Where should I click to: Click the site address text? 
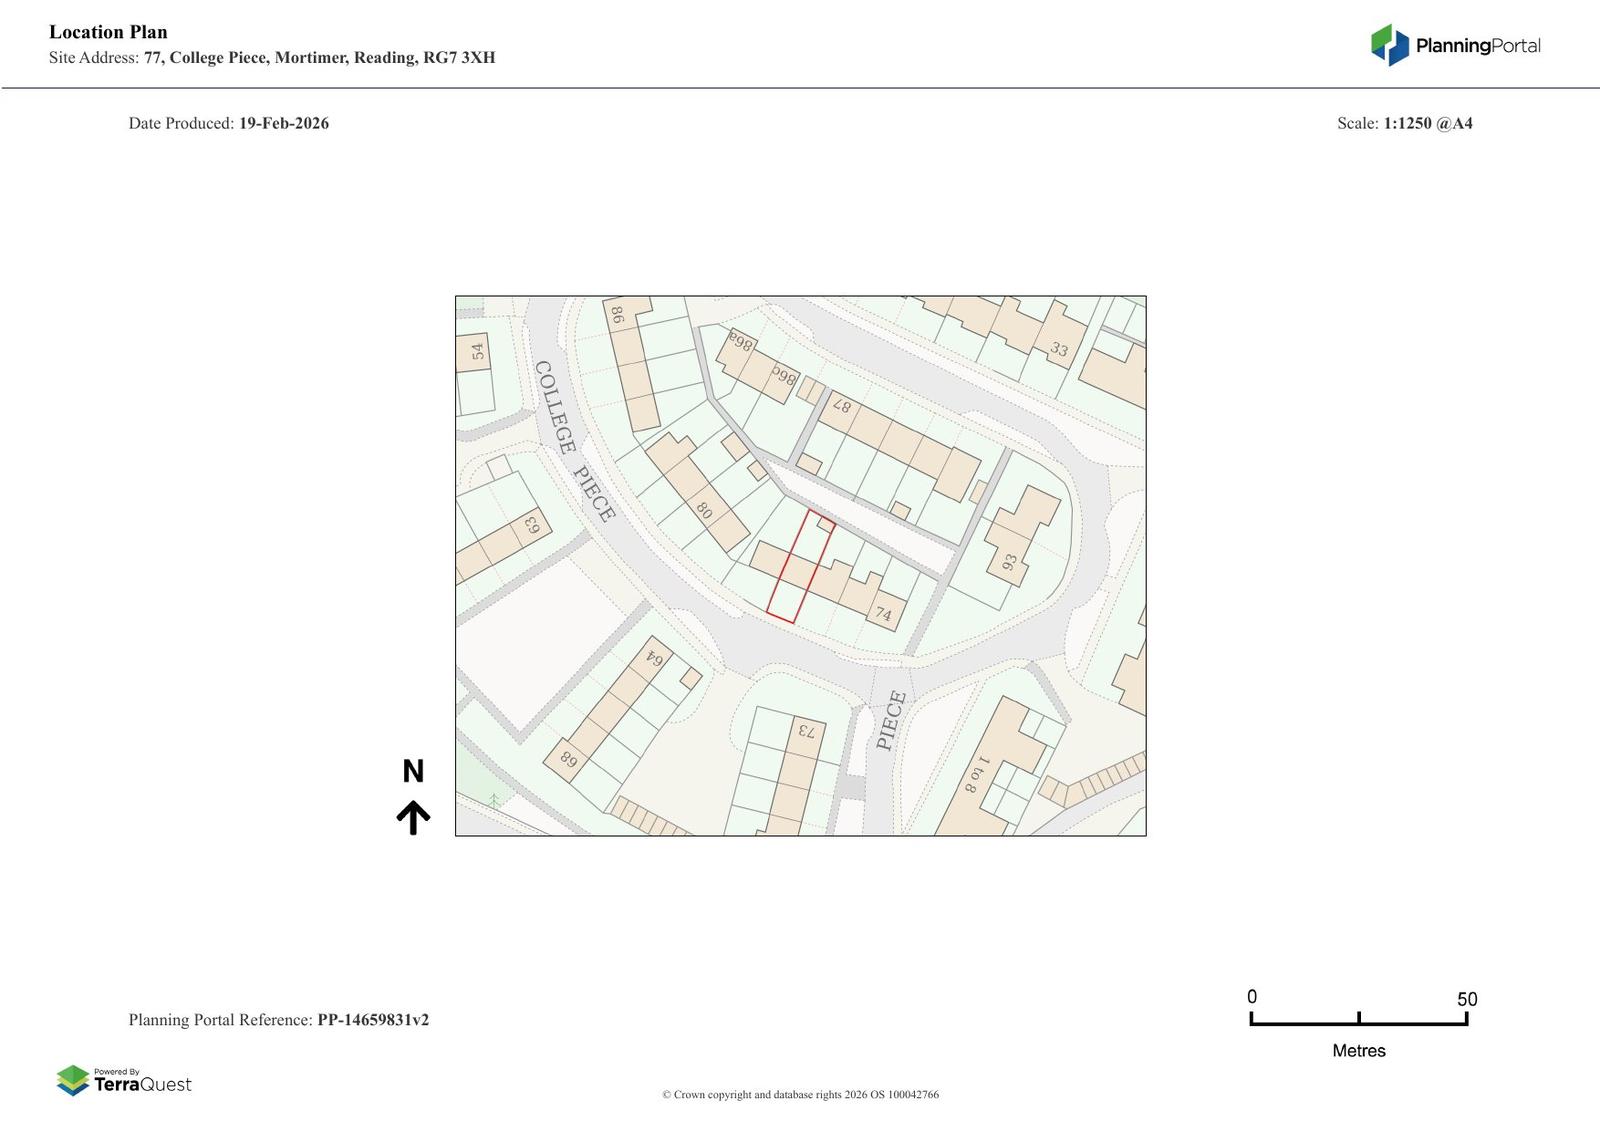(272, 58)
